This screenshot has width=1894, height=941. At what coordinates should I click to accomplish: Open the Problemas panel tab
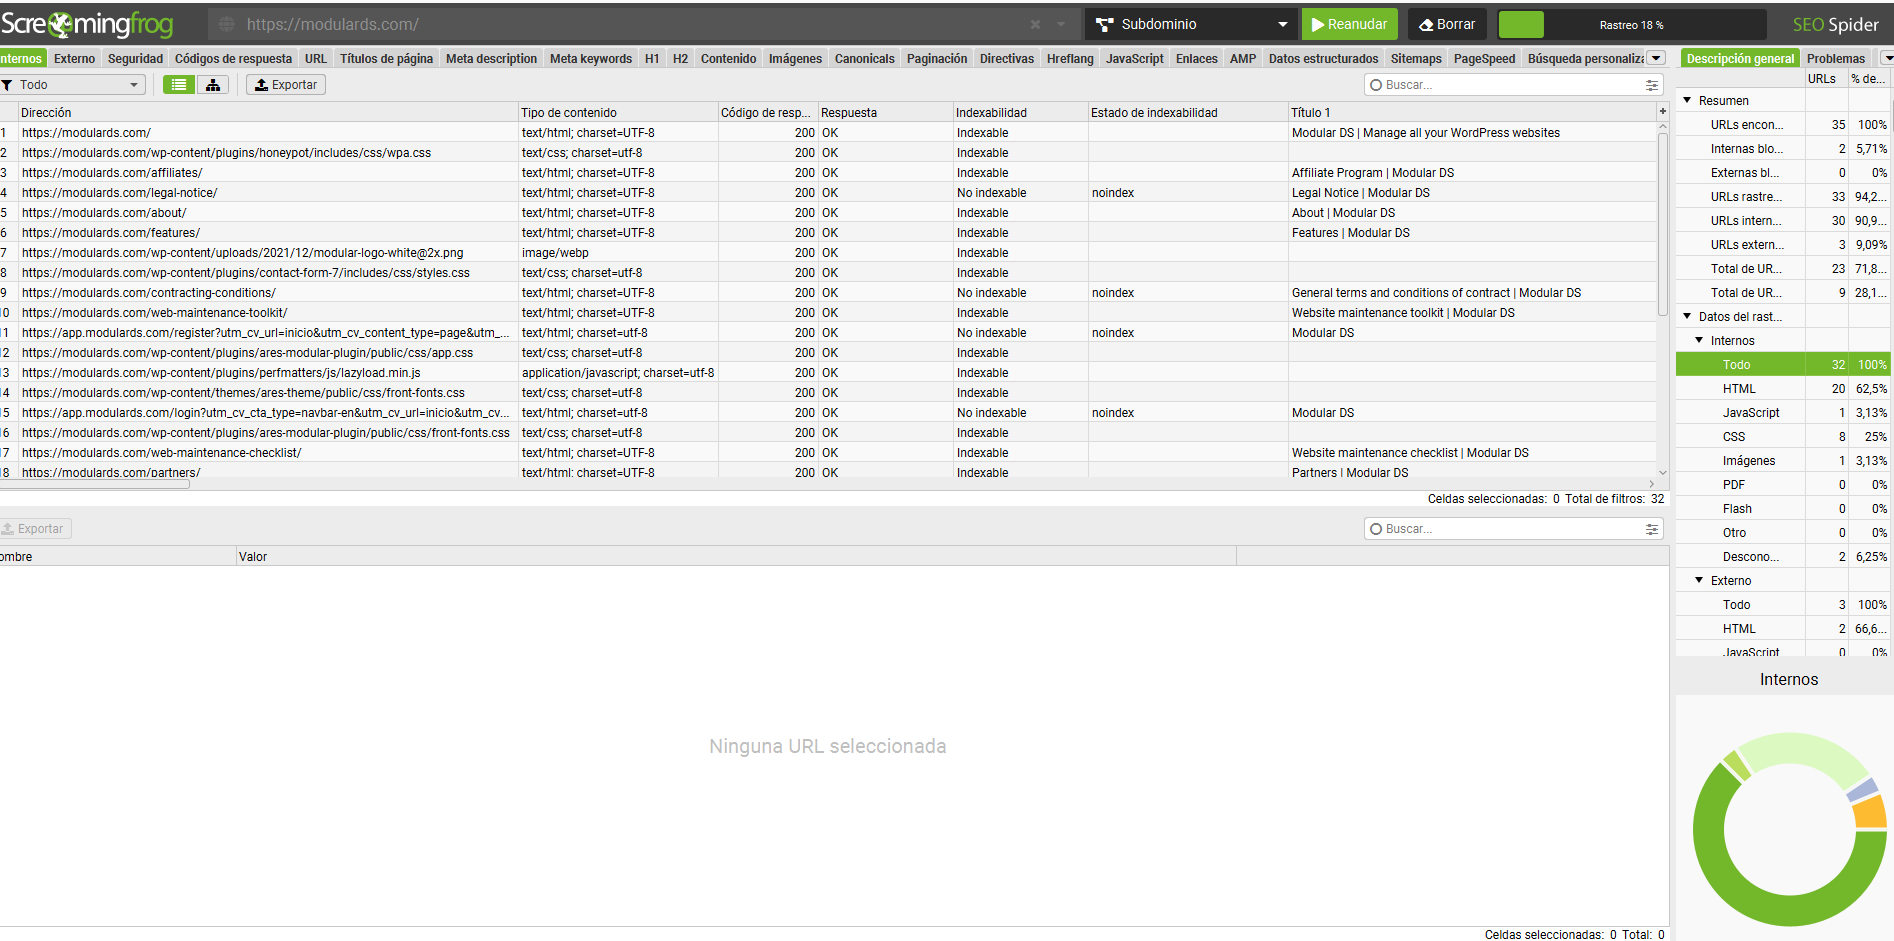[x=1836, y=58]
